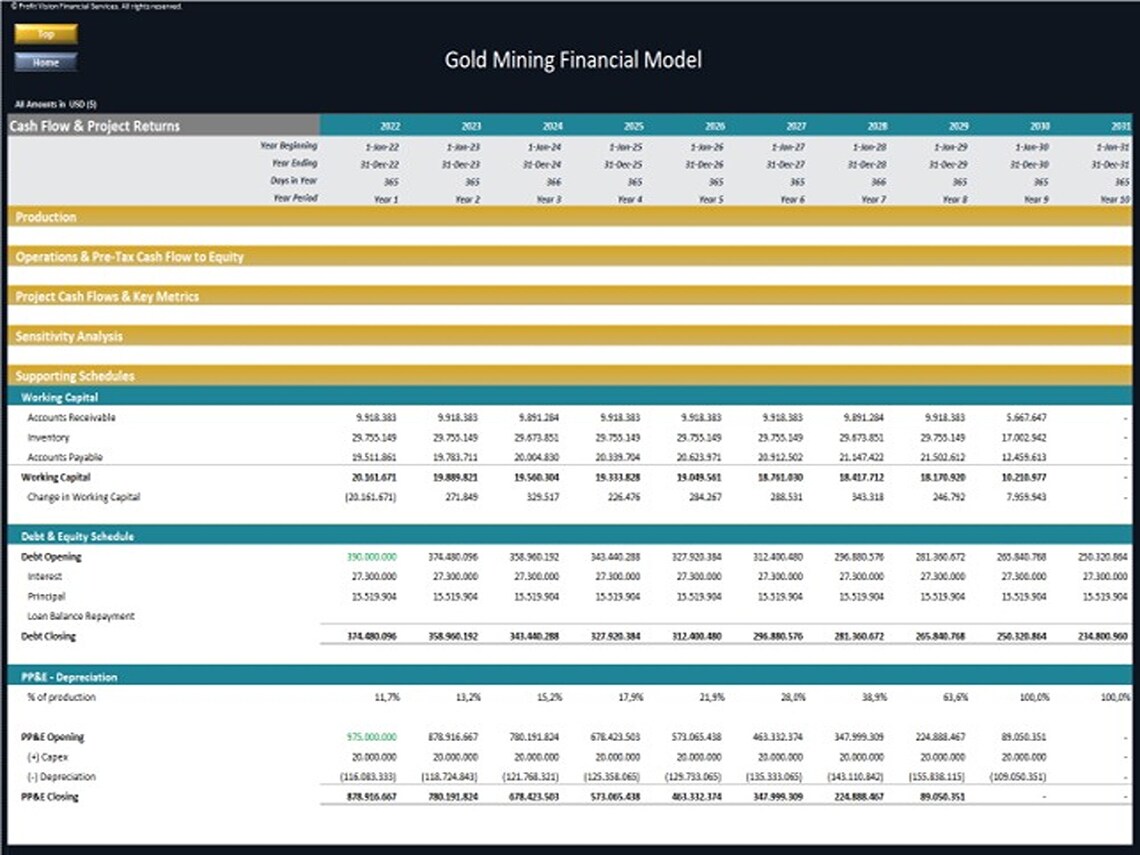The height and width of the screenshot is (855, 1140).
Task: Select the 2022 year column header
Action: coord(390,126)
